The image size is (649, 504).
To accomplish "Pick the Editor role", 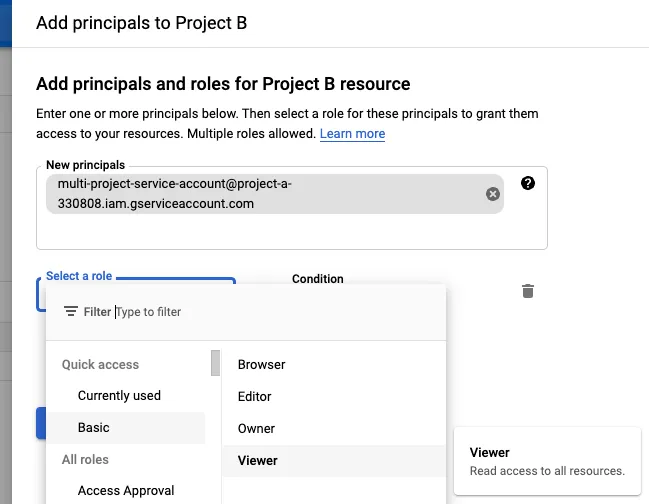I will [x=255, y=396].
